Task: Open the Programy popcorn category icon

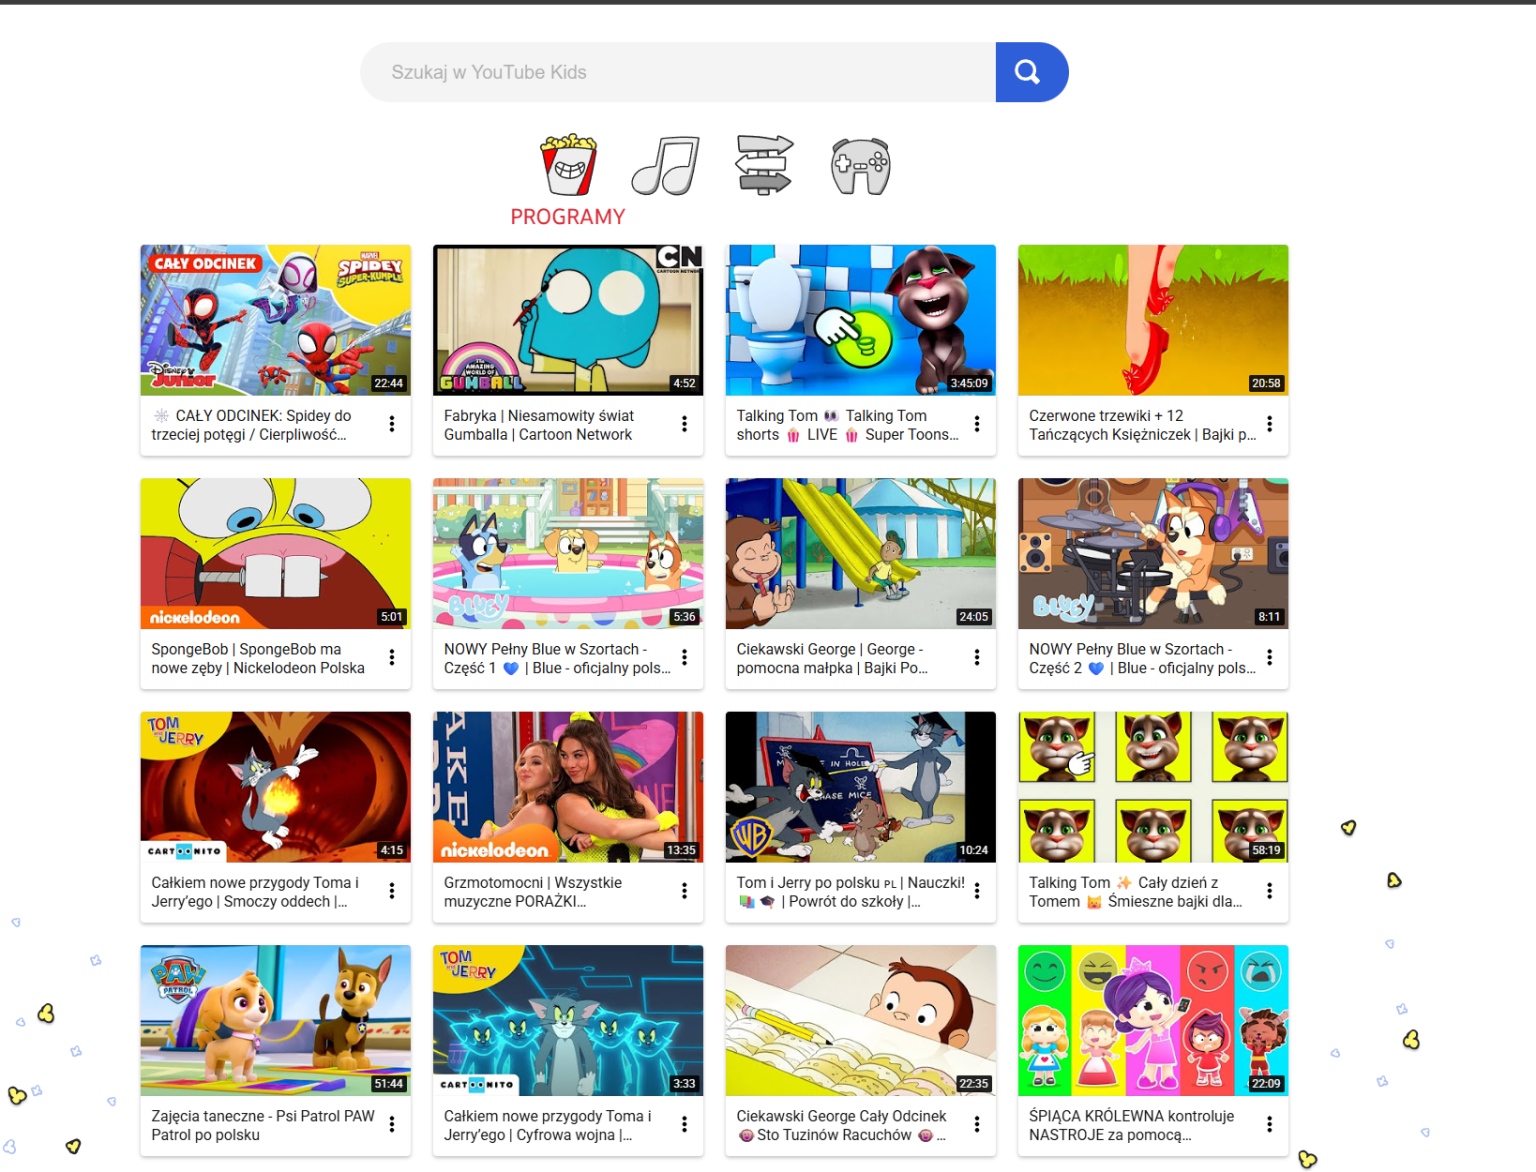Action: point(566,165)
